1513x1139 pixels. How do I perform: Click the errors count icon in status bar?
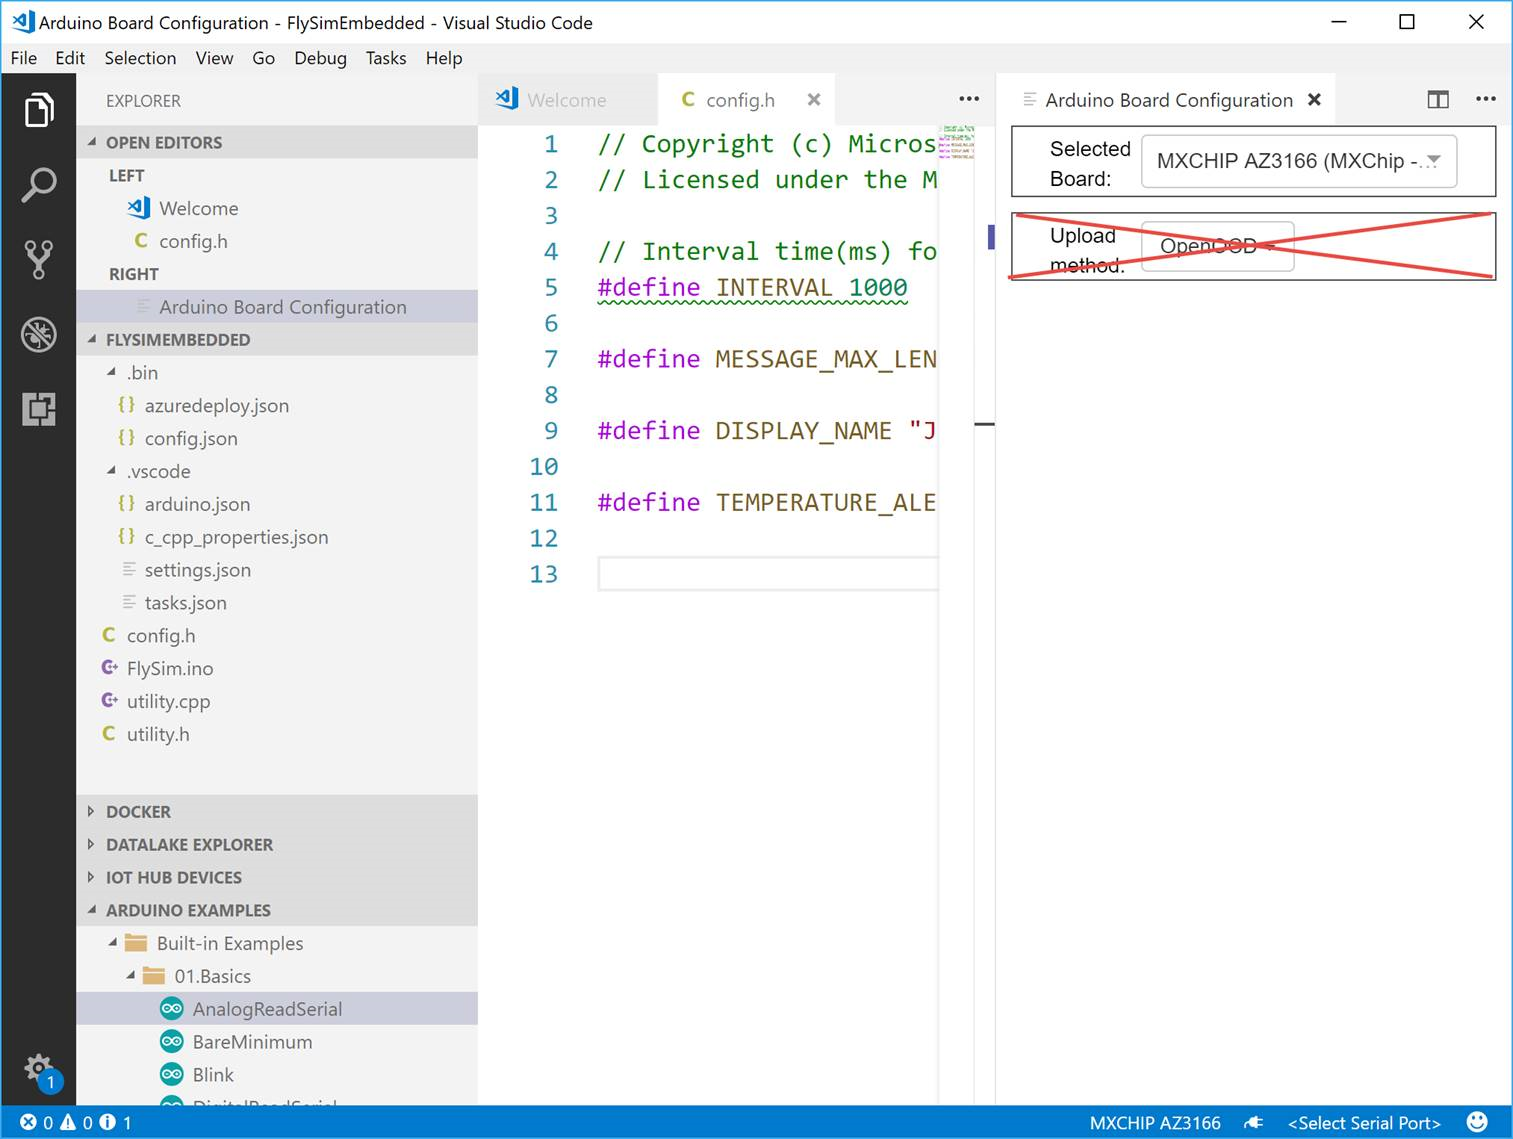(29, 1122)
